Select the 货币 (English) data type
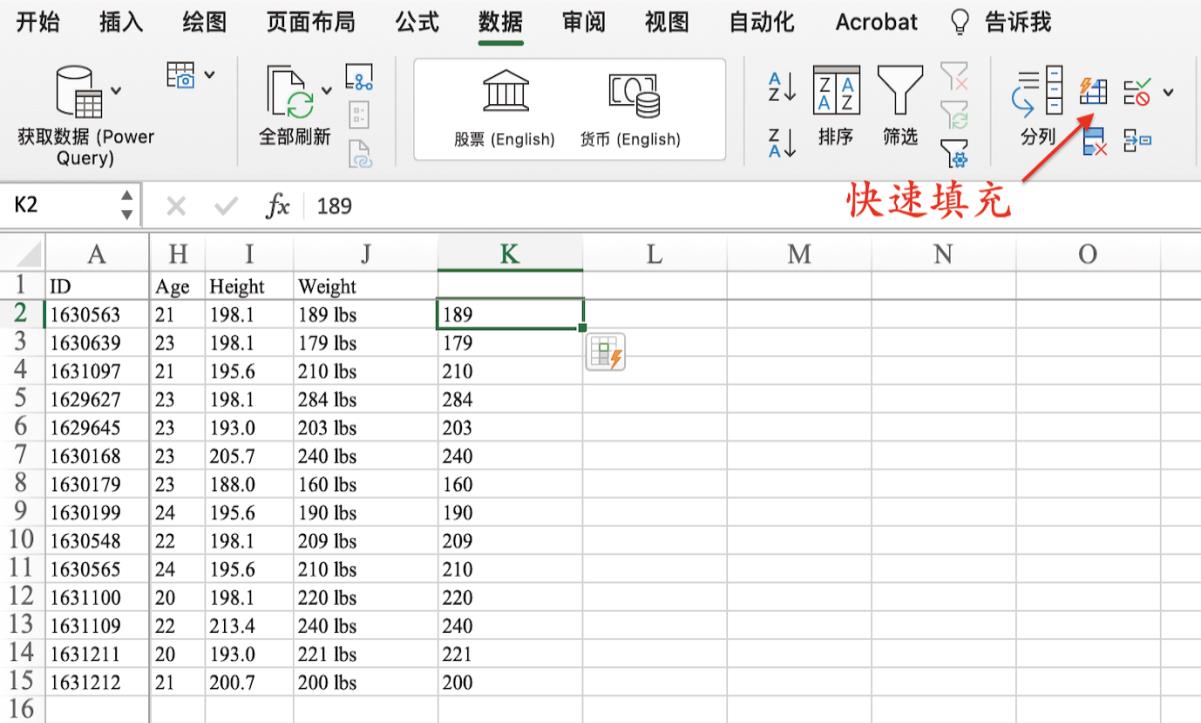 pyautogui.click(x=631, y=108)
